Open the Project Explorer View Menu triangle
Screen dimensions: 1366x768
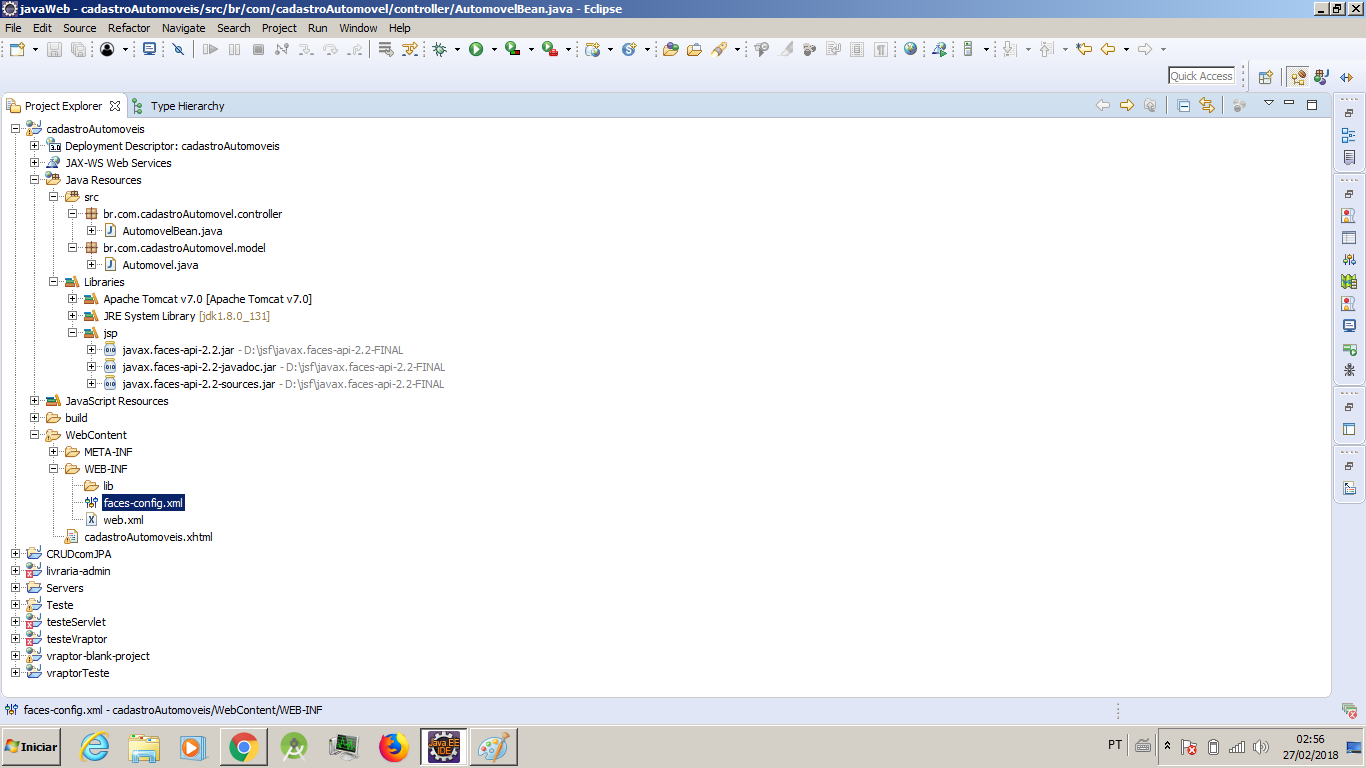pos(1269,104)
